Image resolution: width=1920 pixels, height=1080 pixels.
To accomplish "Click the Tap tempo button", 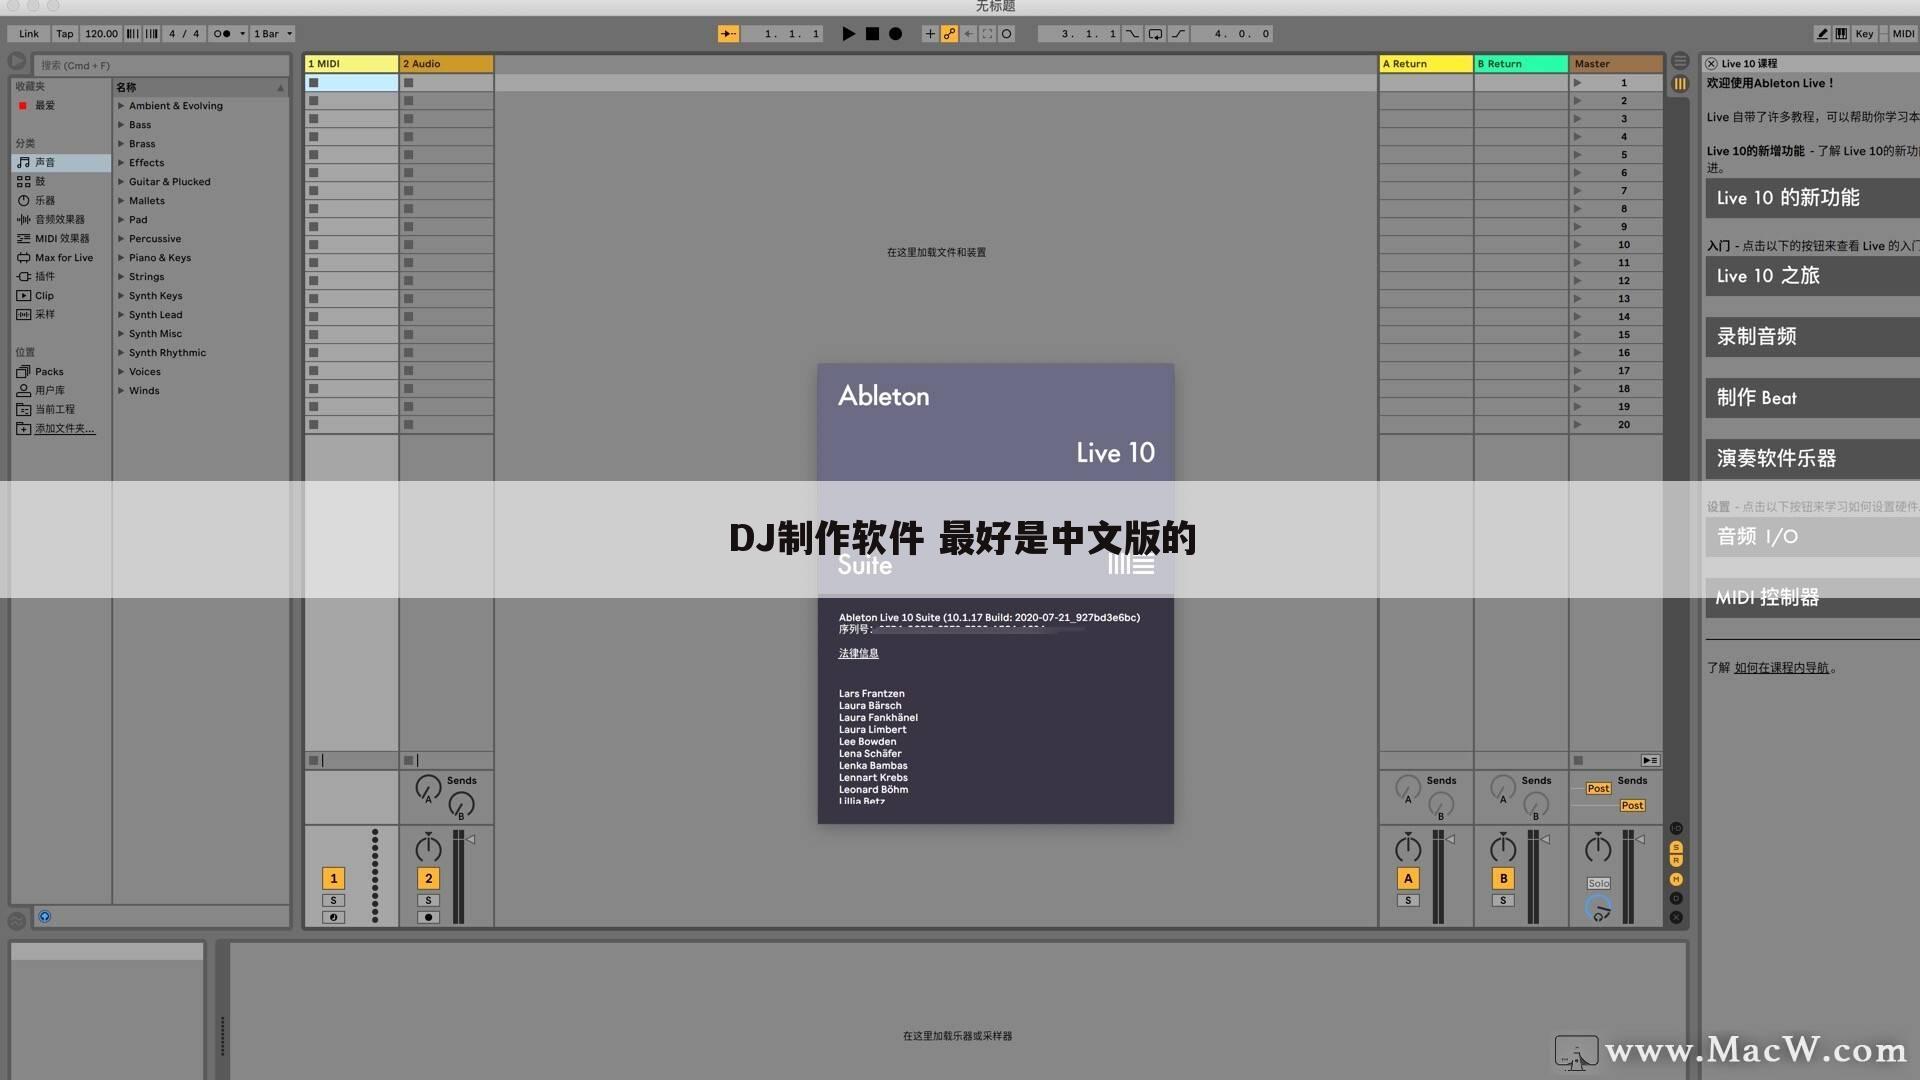I will 65,33.
